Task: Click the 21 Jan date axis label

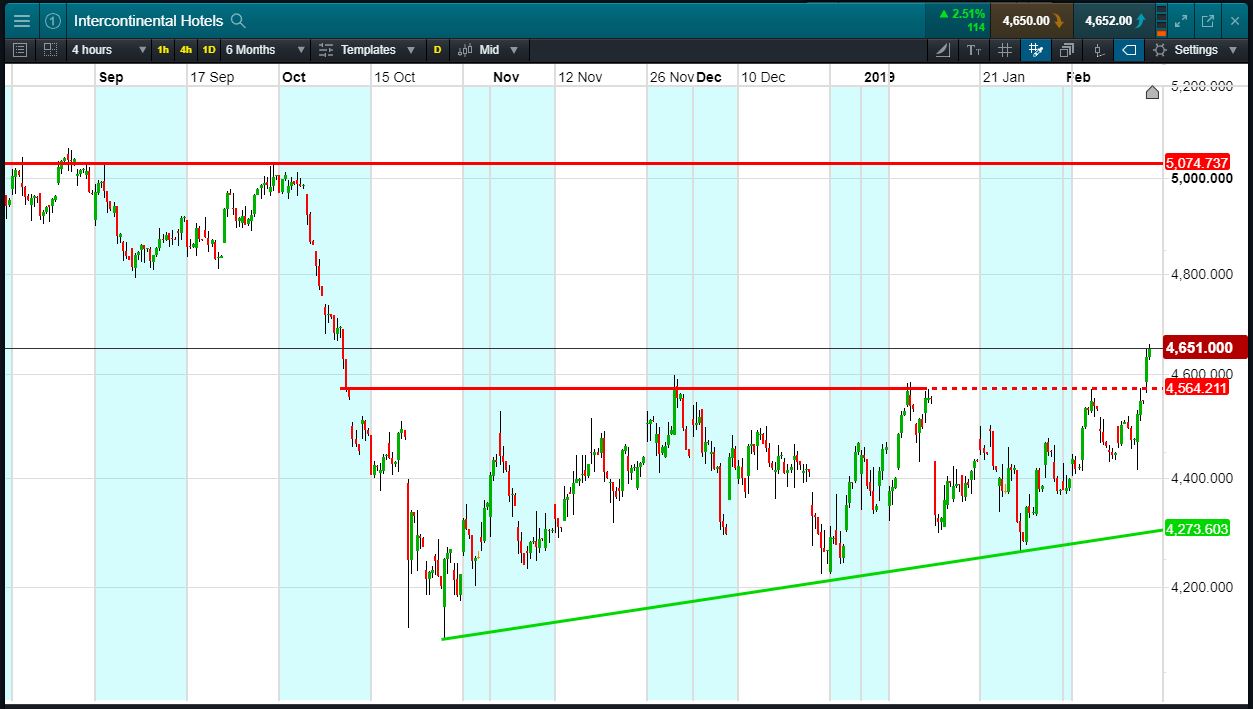Action: point(1004,77)
